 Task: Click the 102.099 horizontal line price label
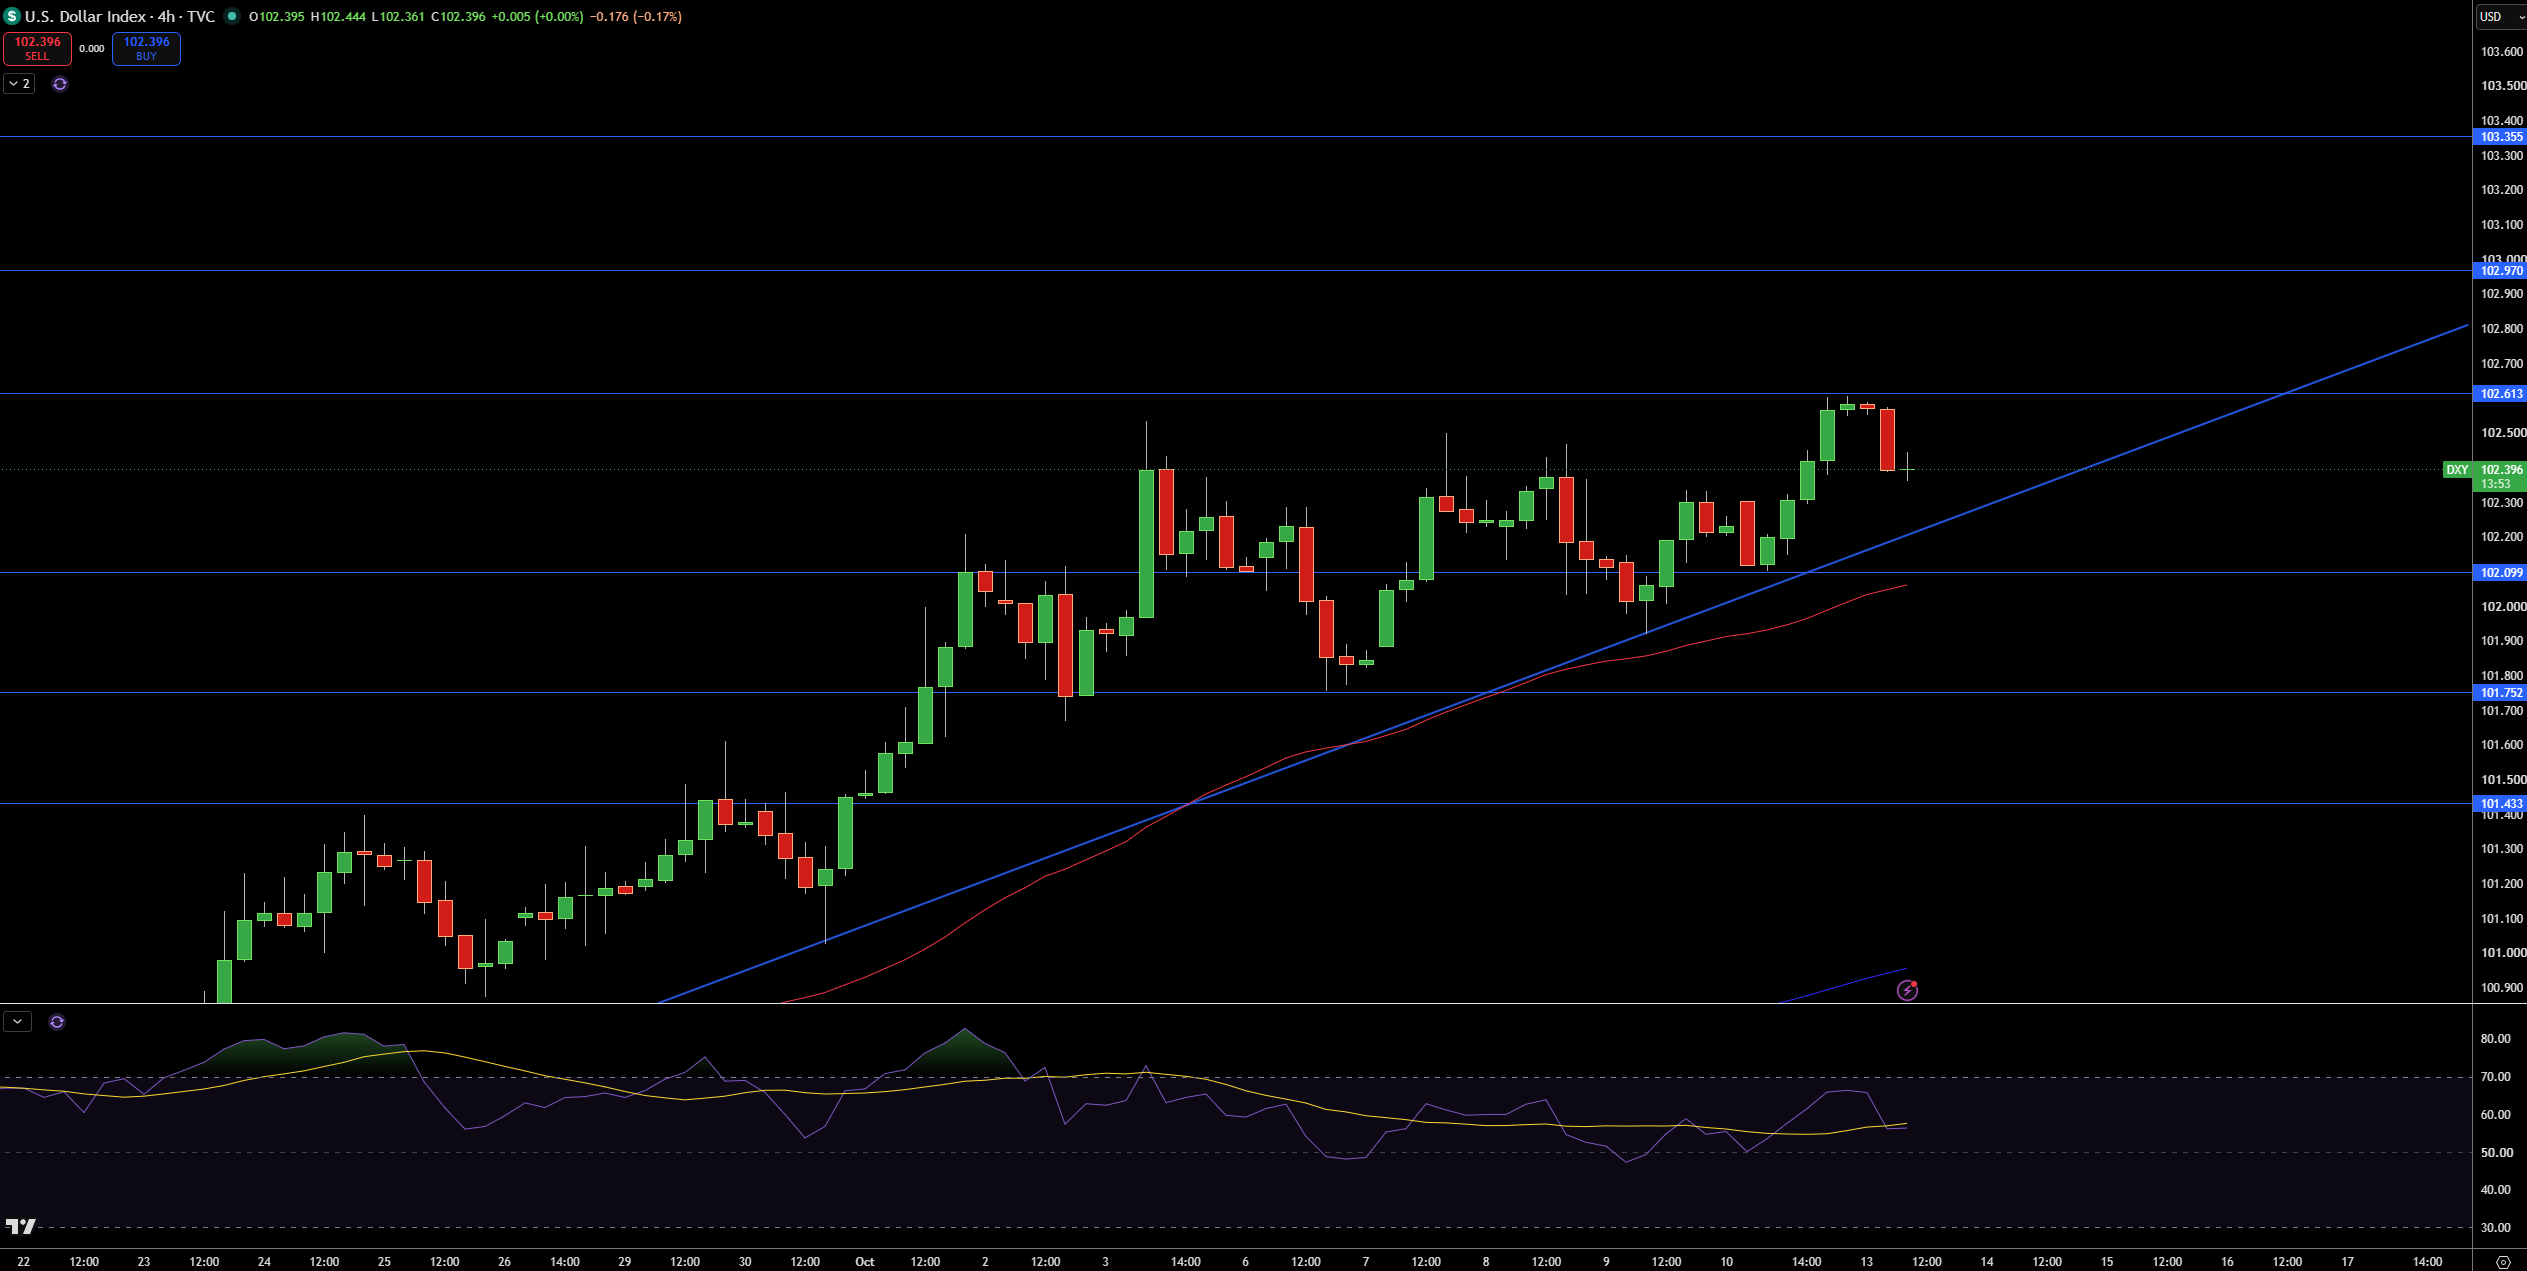[x=2500, y=573]
